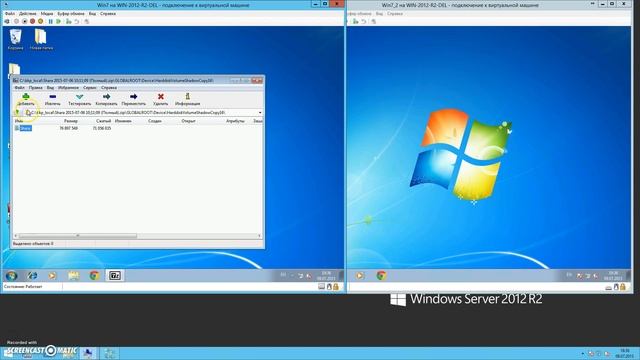Open the Избранное menu in 7-Zip
The height and width of the screenshot is (360, 640).
point(68,88)
